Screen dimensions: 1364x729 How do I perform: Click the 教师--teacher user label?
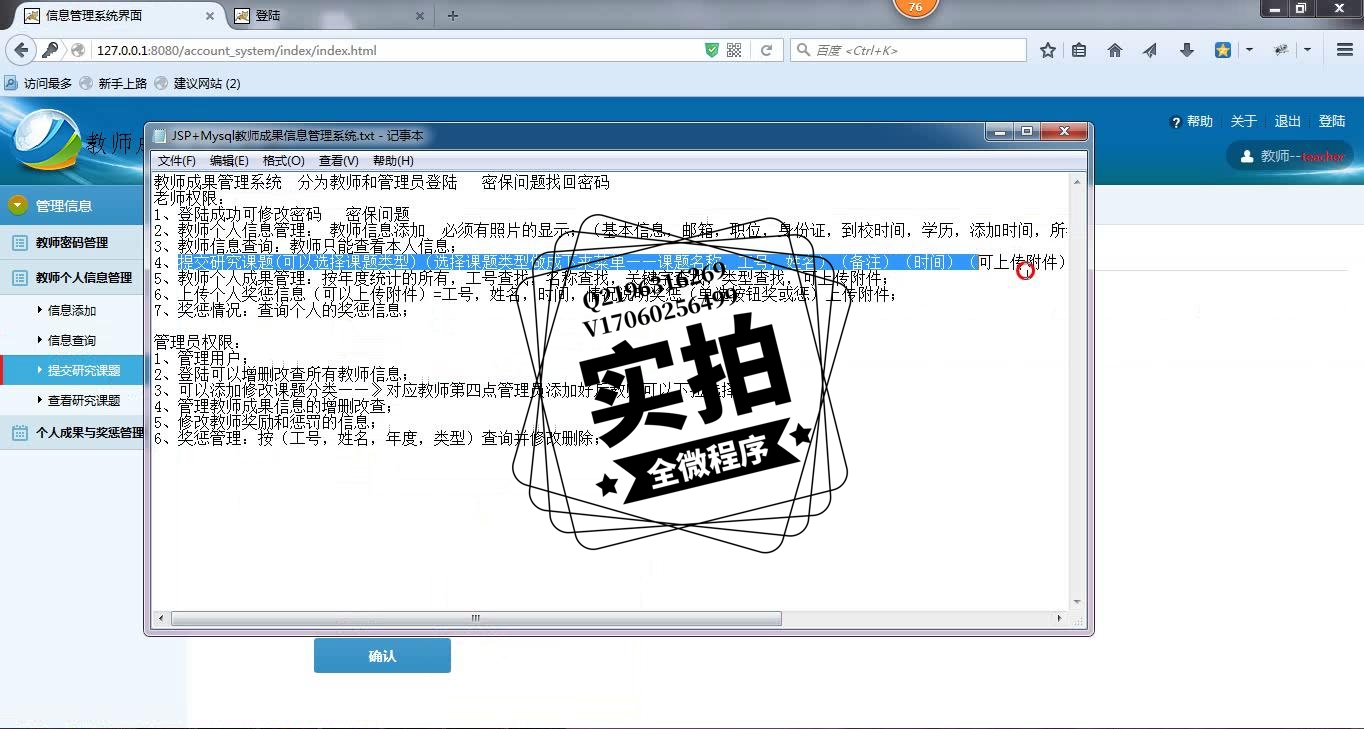coord(1302,156)
